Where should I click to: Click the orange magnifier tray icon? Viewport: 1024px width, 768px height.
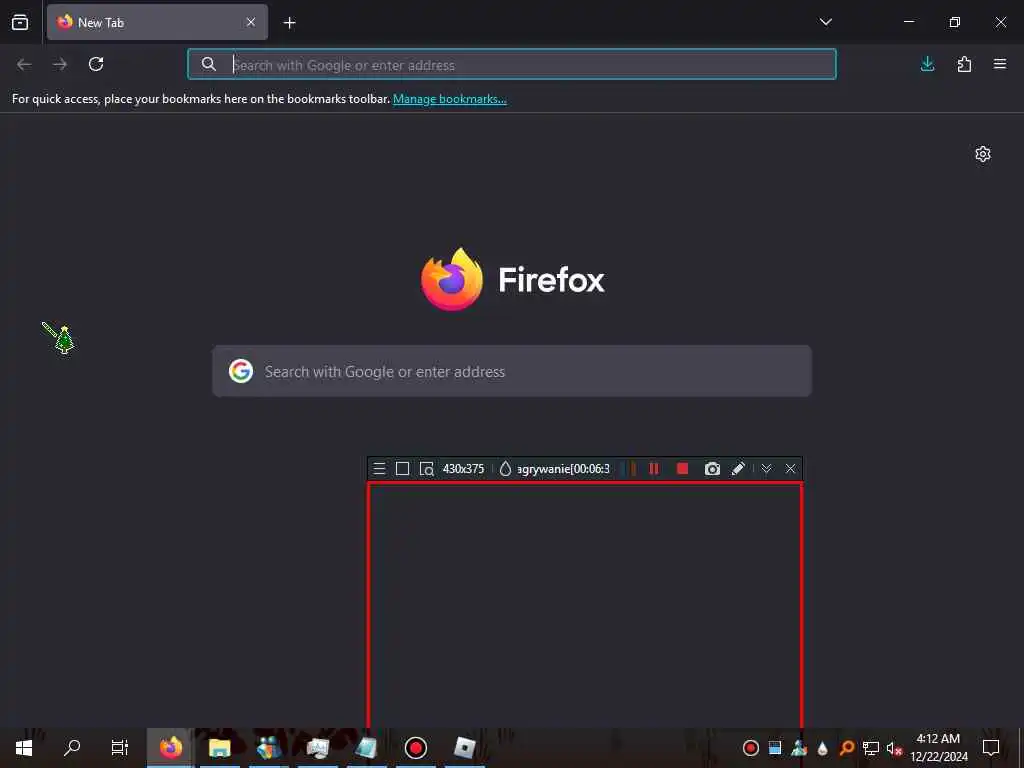[847, 748]
